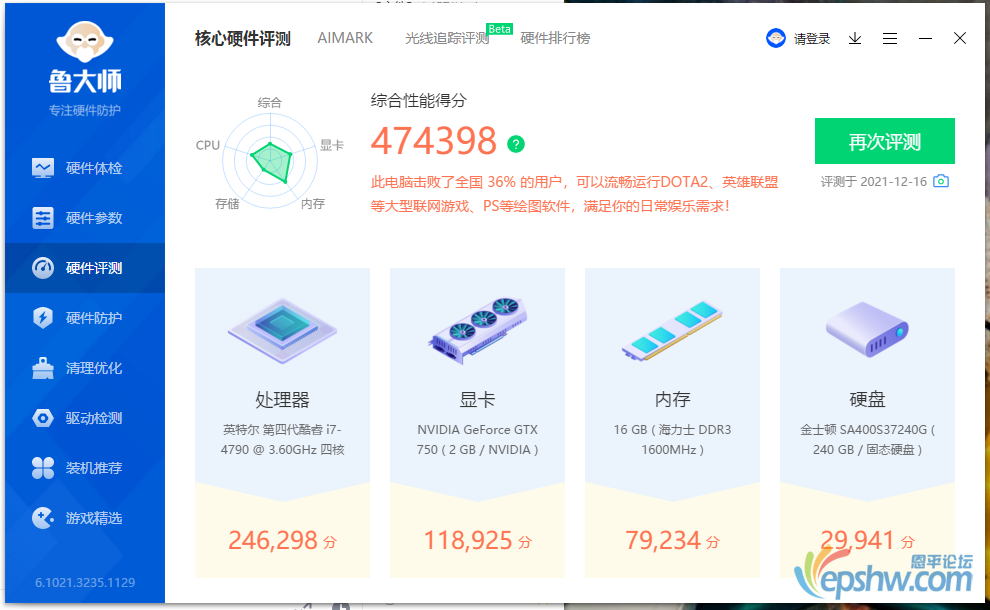Image resolution: width=990 pixels, height=610 pixels.
Task: Switch to 硬件排行榜 tab
Action: coord(555,39)
